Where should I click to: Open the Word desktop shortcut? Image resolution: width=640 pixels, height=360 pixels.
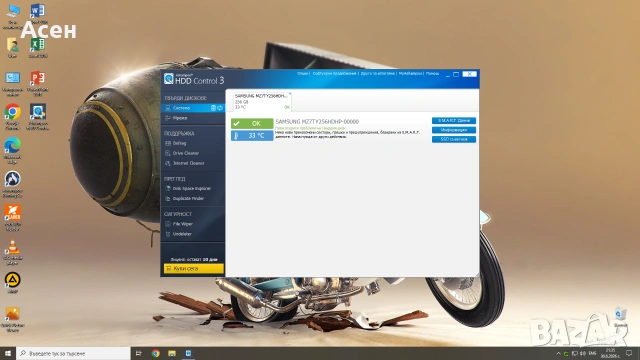(x=38, y=13)
